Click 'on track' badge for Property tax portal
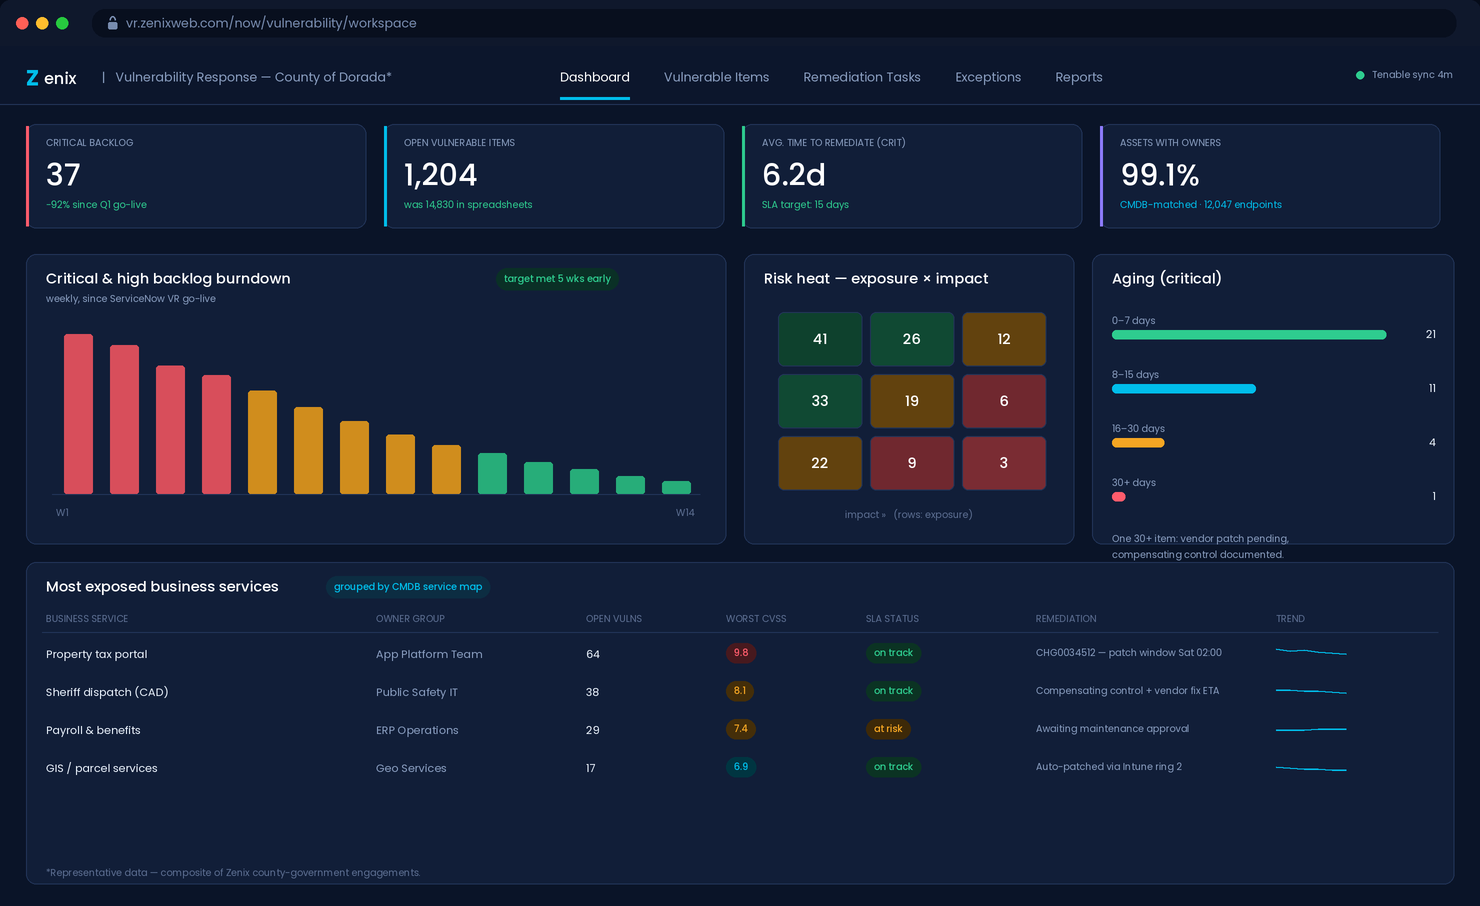This screenshot has width=1480, height=906. point(893,653)
